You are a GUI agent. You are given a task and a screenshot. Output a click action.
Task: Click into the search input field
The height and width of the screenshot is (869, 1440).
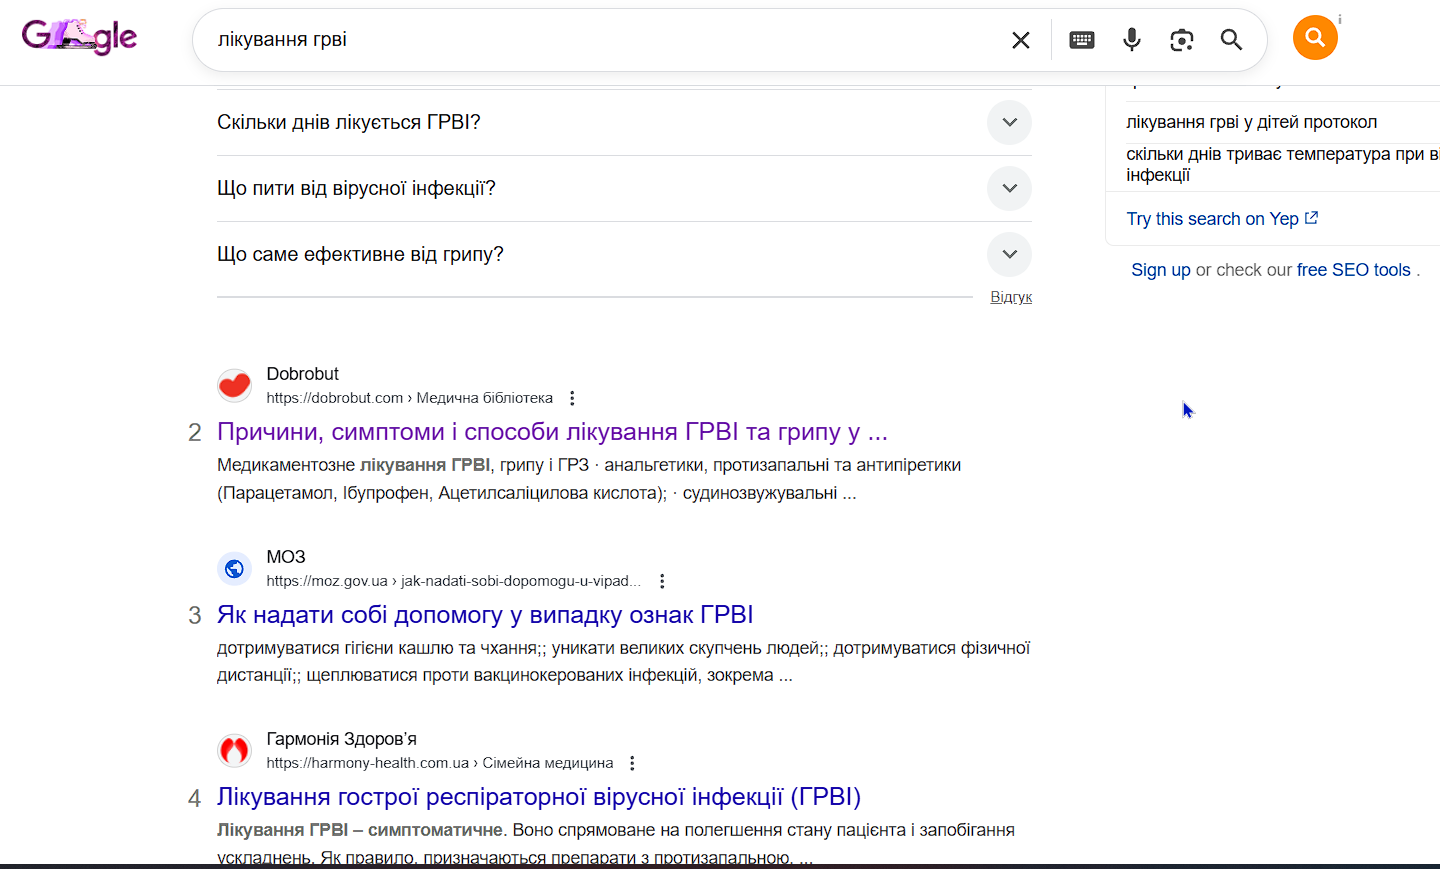pyautogui.click(x=600, y=40)
